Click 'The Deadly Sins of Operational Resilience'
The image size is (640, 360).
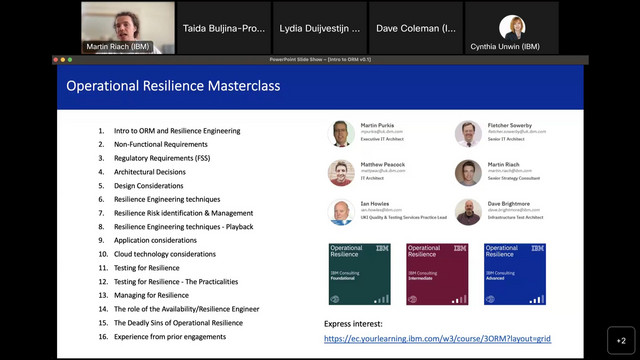(x=178, y=323)
